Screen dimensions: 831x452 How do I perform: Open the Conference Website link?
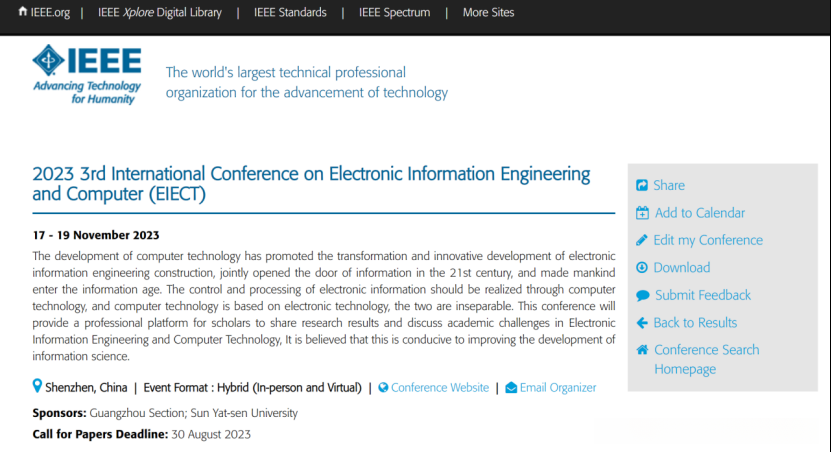click(x=440, y=388)
